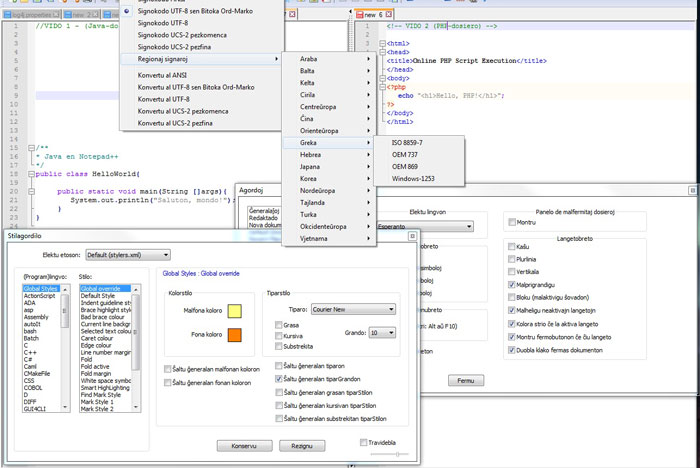
Task: Toggle Ŝaltu ĝeneralan substrekitan tiparStilon checkbox
Action: click(279, 418)
